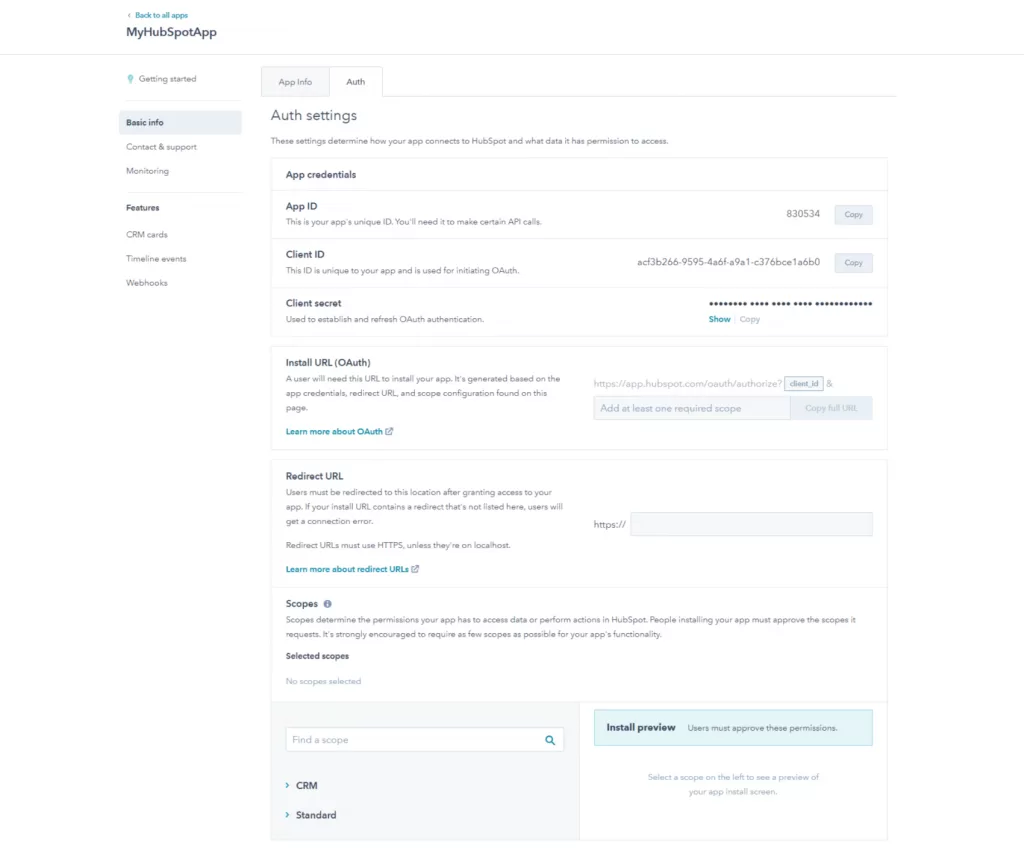Click the Copy icon button for App ID
The height and width of the screenshot is (857, 1024).
[853, 213]
